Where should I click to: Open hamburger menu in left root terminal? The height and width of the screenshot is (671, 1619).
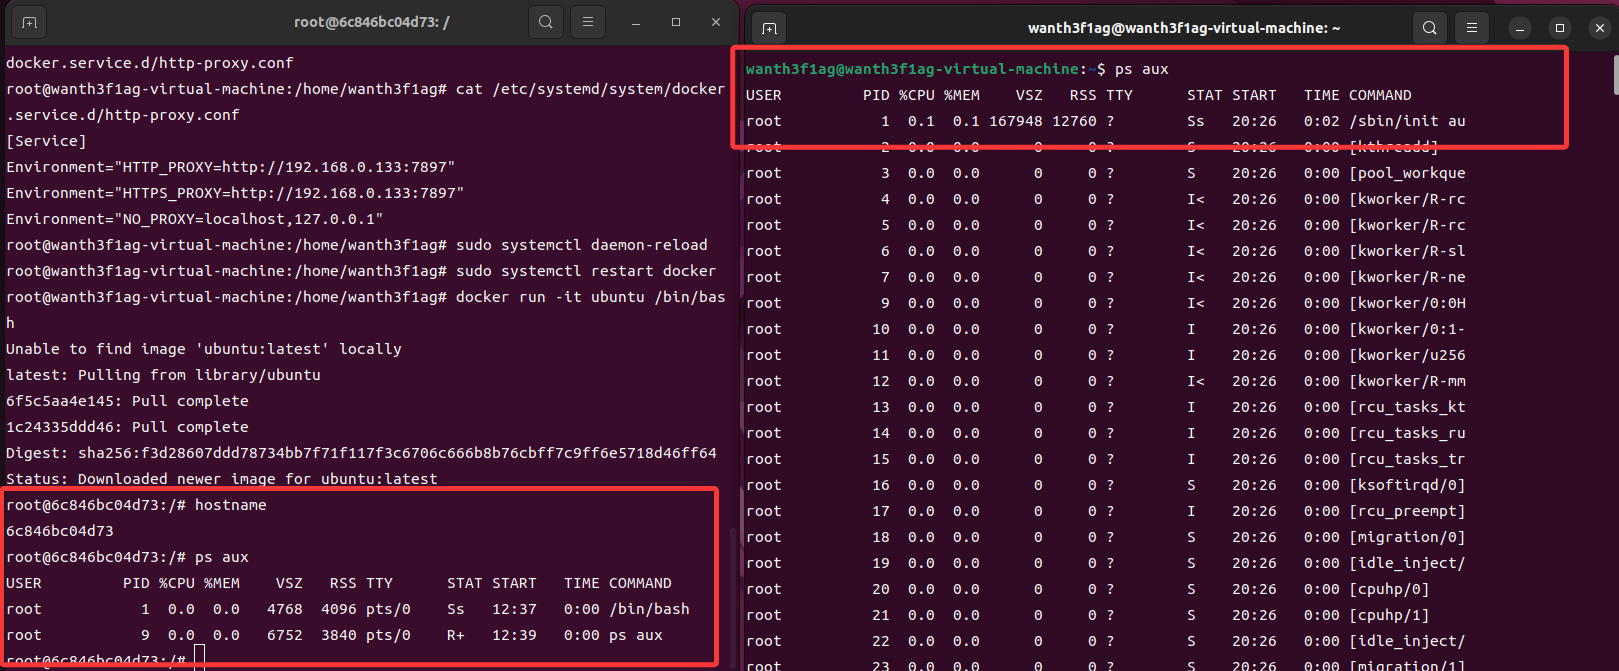coord(588,22)
